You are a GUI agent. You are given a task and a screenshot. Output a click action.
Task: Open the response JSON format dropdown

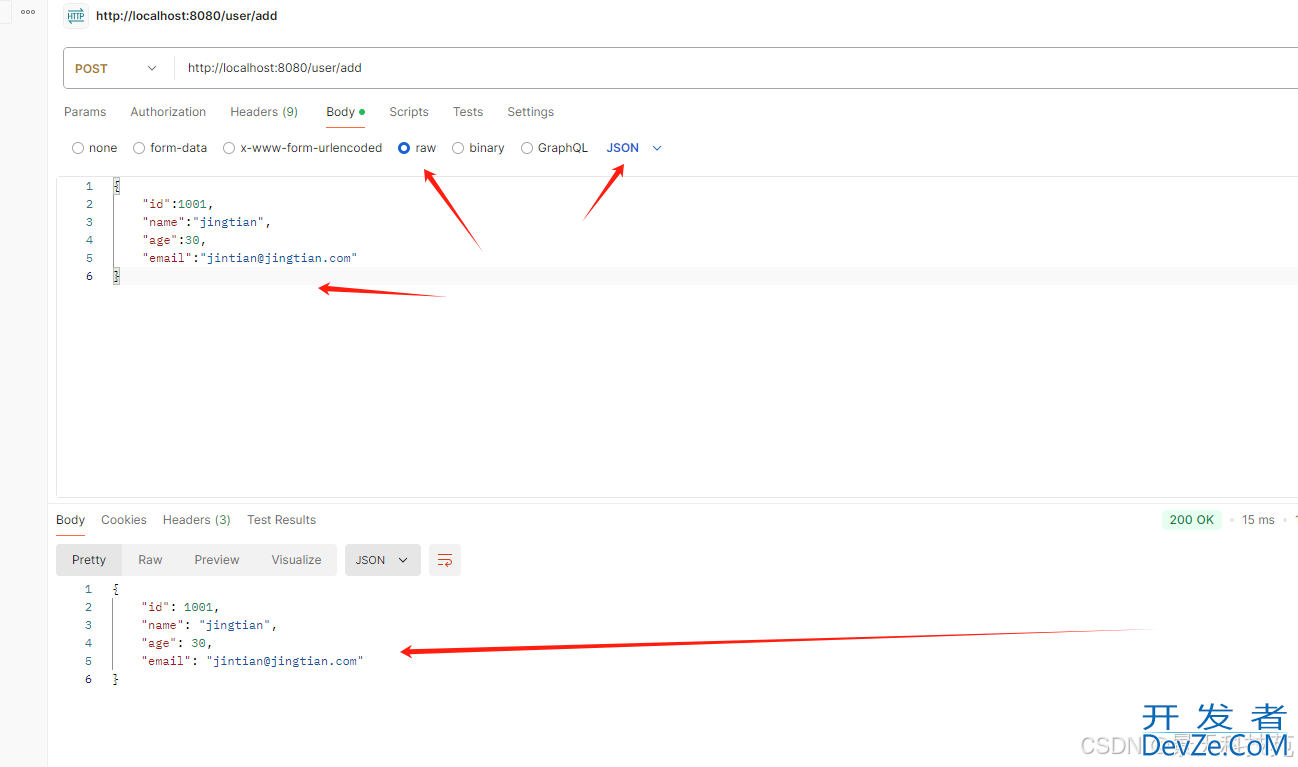click(x=382, y=560)
